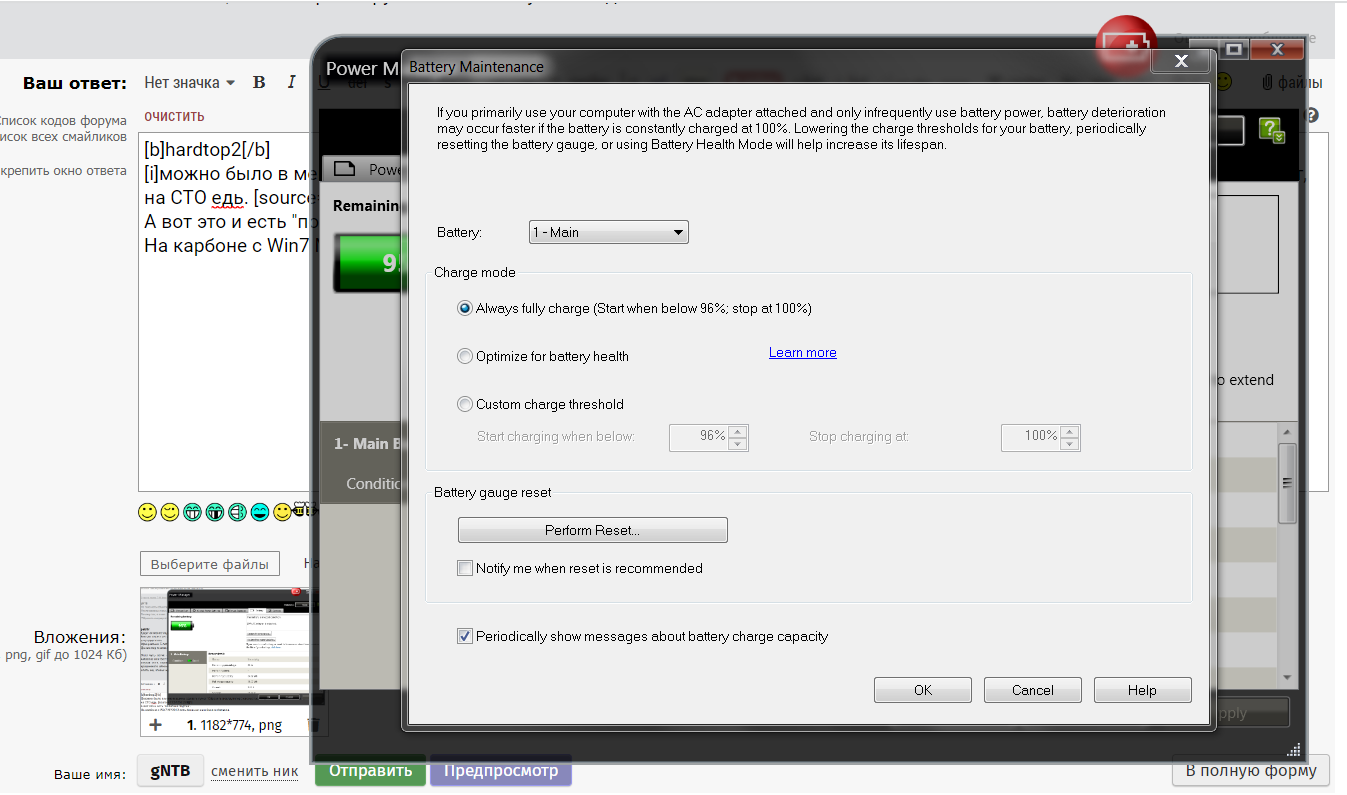Choose Custom charge threshold radio button

(465, 405)
